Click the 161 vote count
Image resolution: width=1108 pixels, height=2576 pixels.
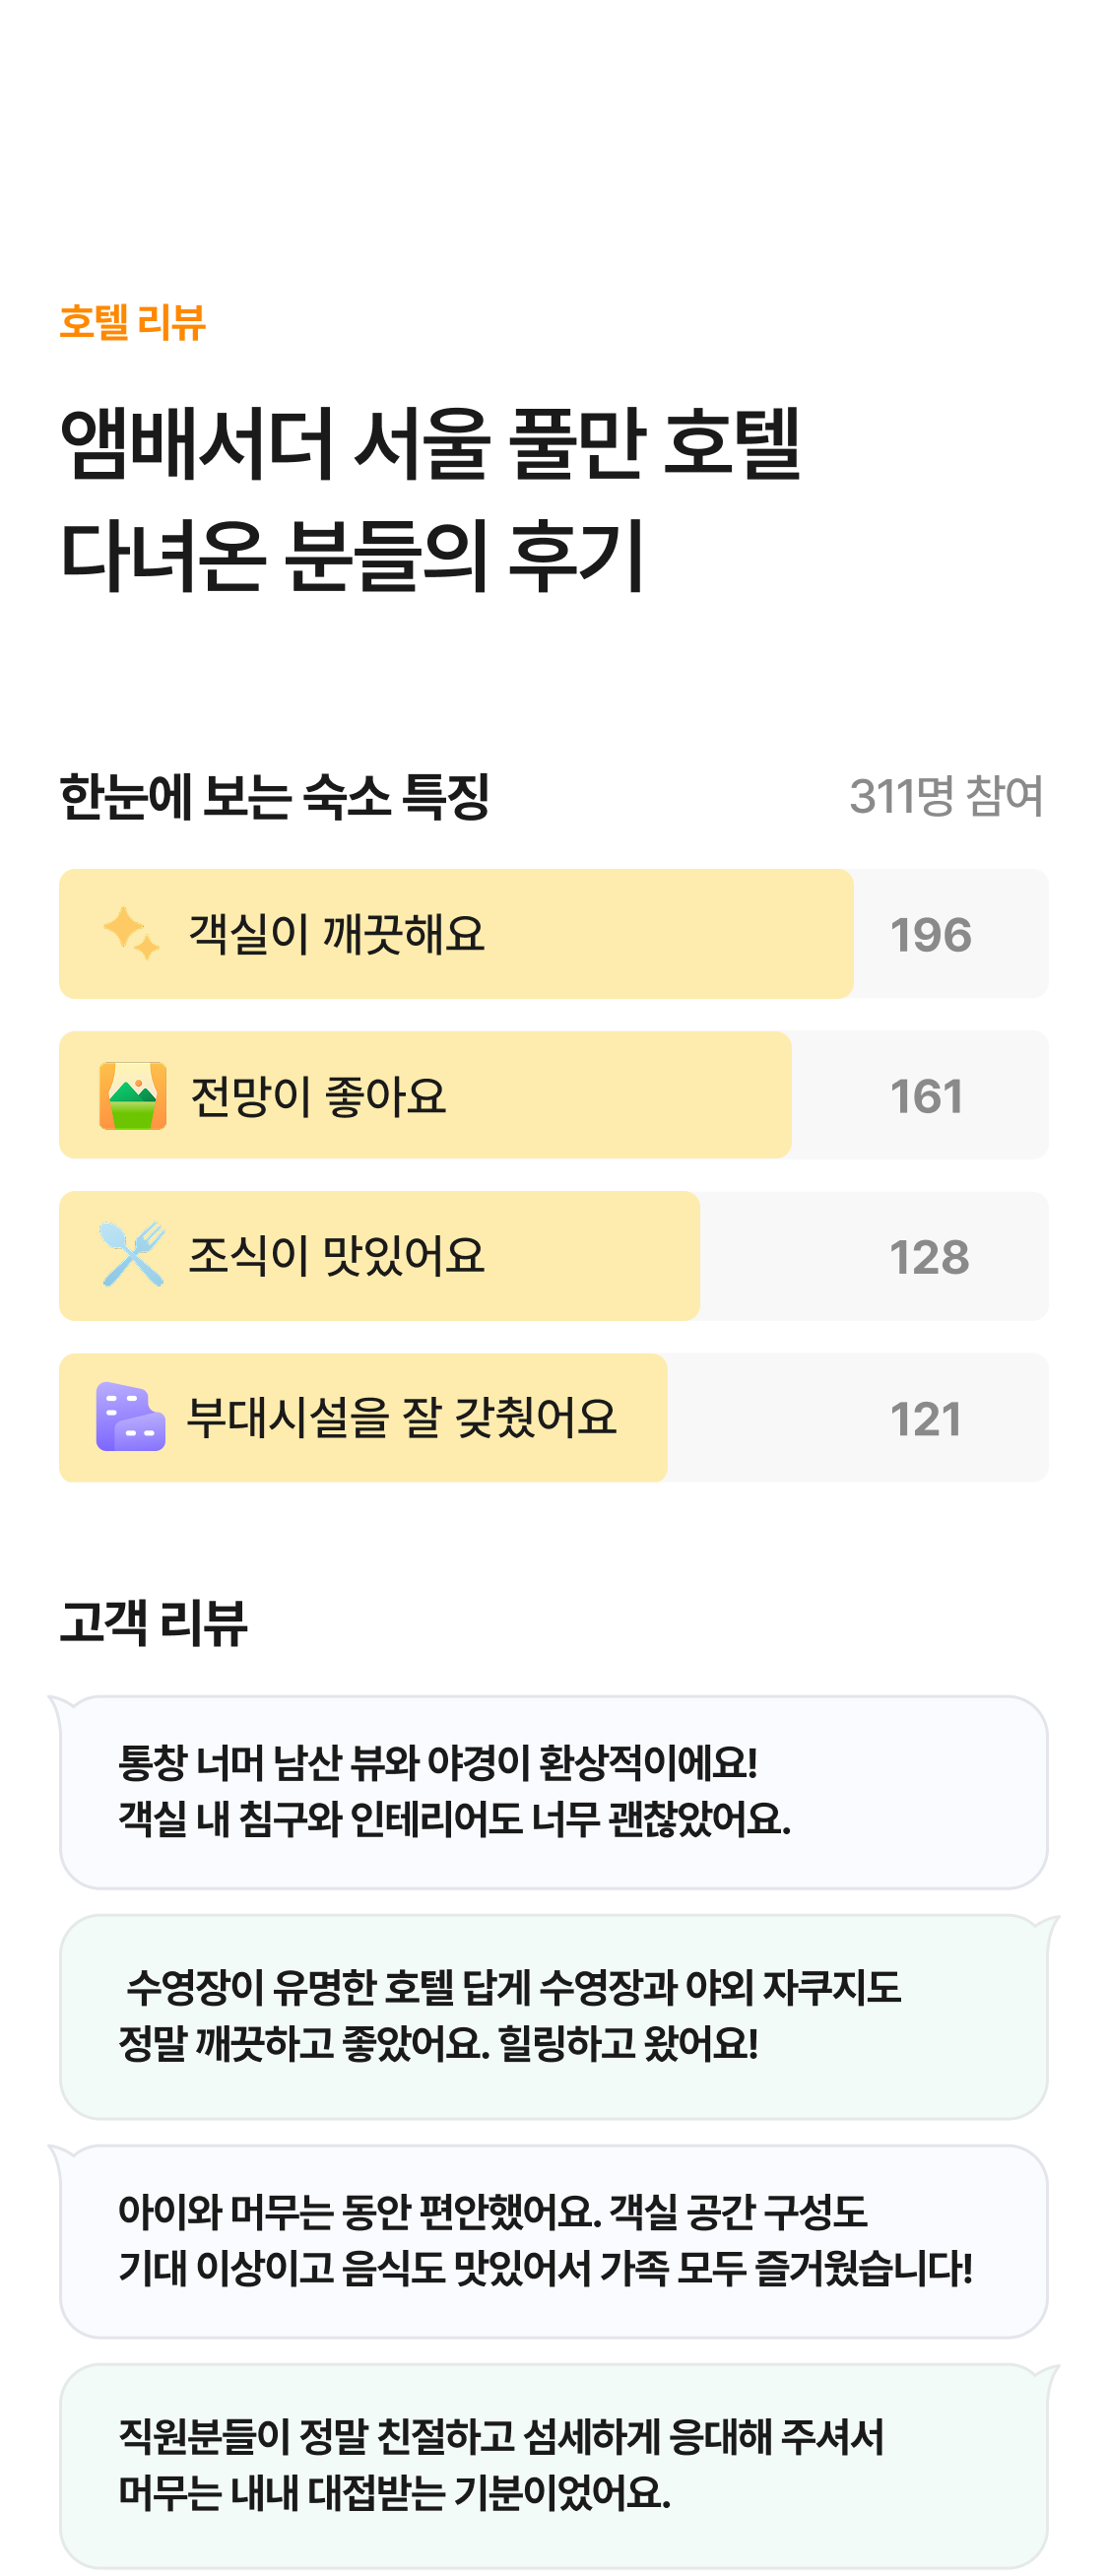click(926, 1096)
